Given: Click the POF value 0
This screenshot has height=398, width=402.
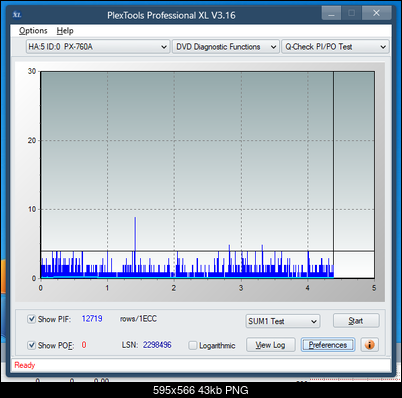Looking at the screenshot, I should [x=84, y=345].
